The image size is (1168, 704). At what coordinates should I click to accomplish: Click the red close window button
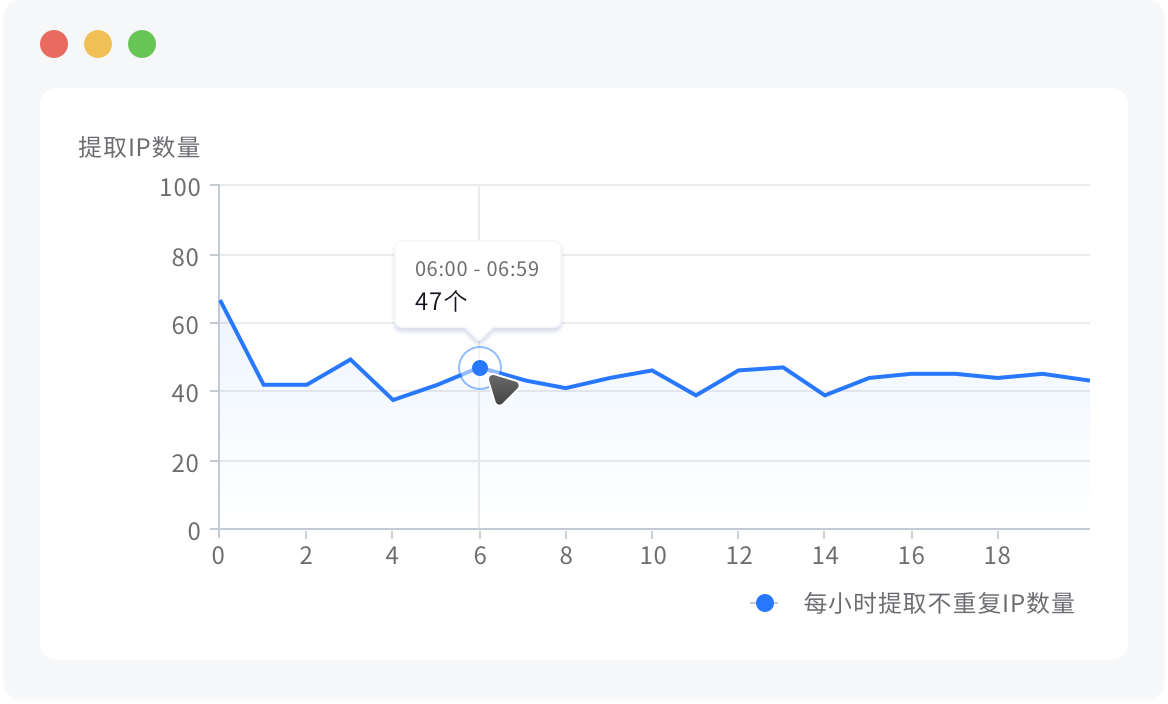(x=54, y=44)
